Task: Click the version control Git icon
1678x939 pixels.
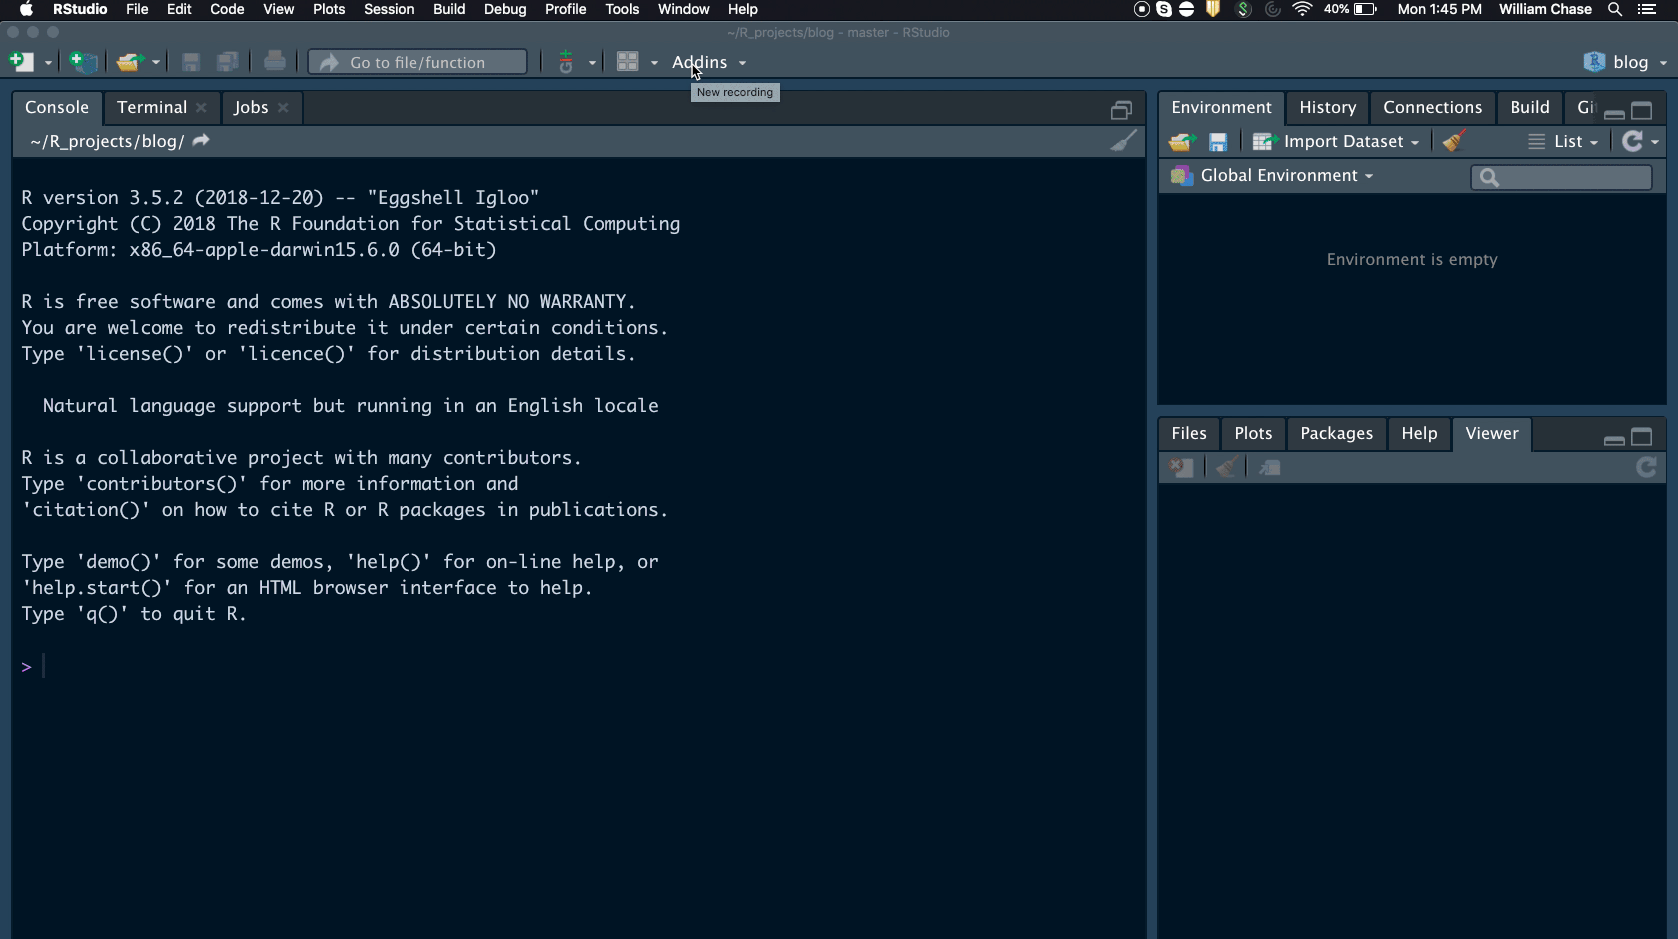Action: point(566,62)
